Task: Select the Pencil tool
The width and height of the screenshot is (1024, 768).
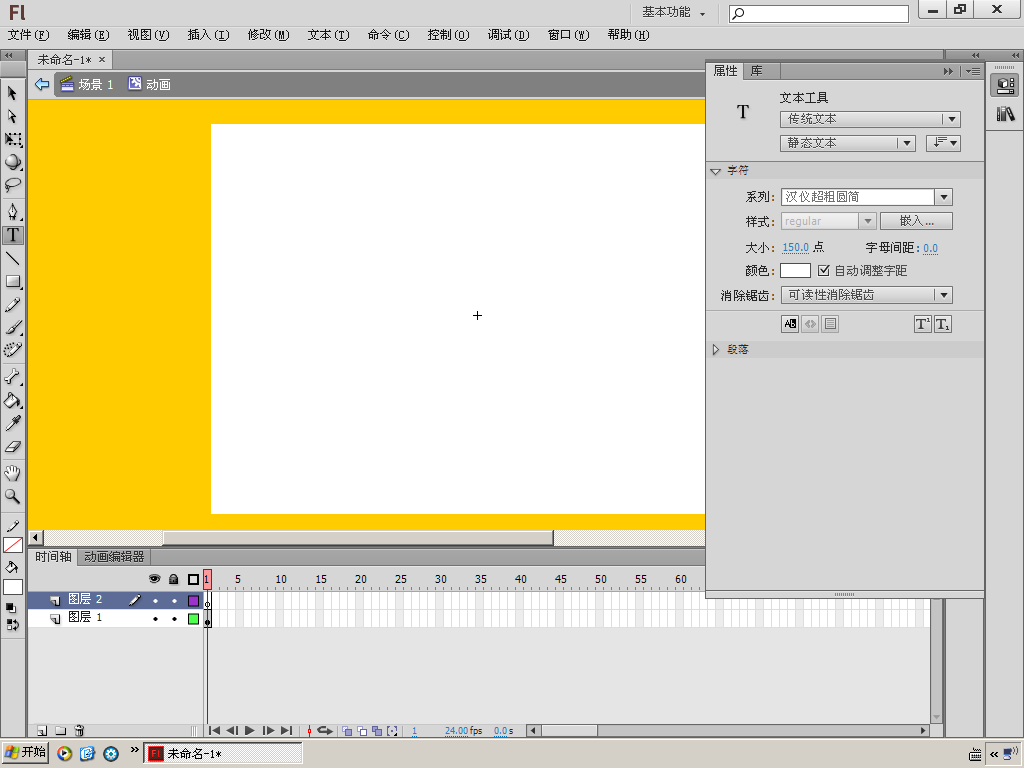Action: pyautogui.click(x=12, y=305)
